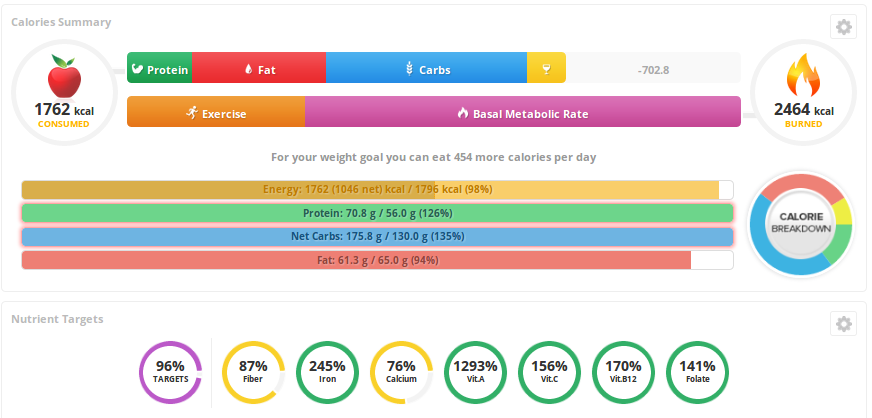Image resolution: width=872 pixels, height=418 pixels.
Task: Click the -702.8 calorie deficit box
Action: [653, 69]
